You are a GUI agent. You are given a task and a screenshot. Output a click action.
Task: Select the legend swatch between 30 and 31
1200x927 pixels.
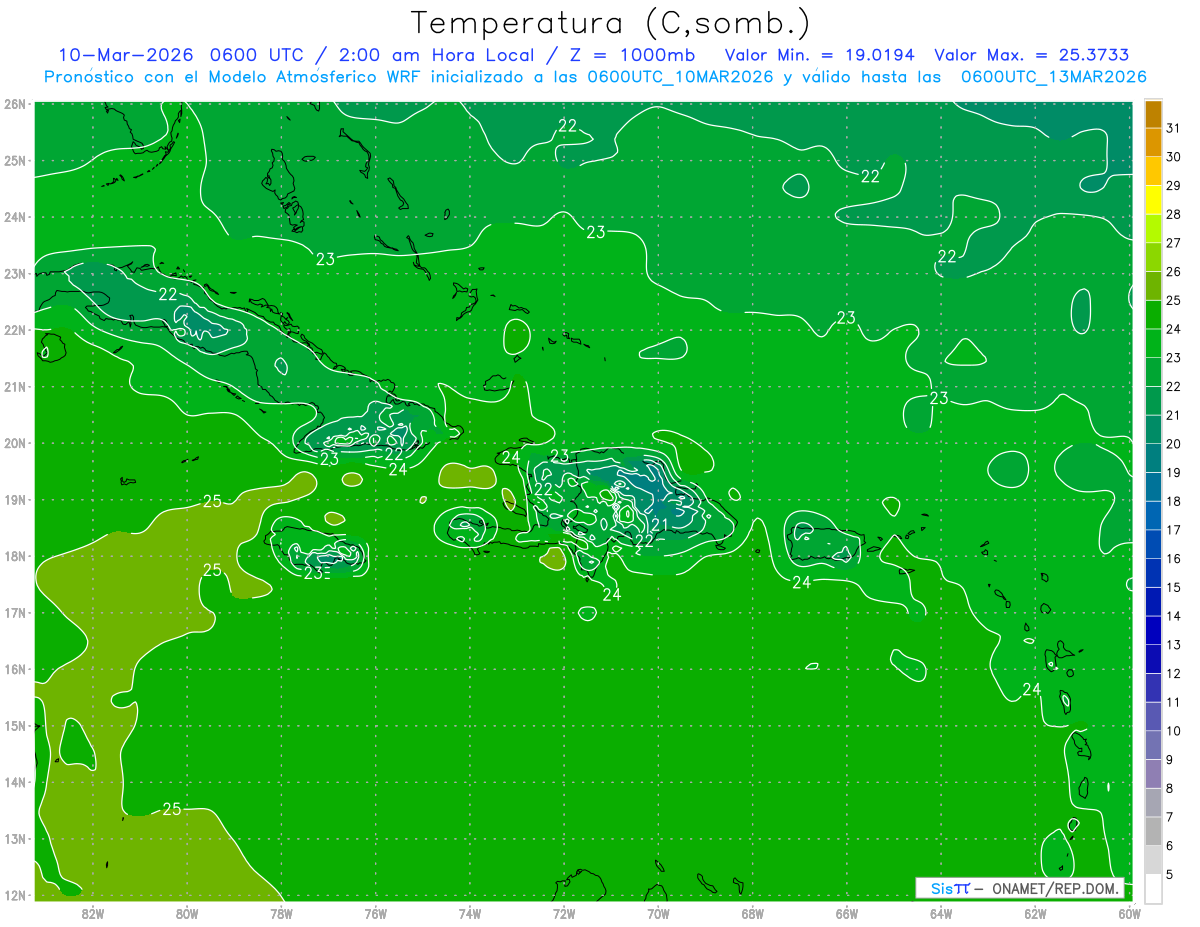click(x=1153, y=143)
